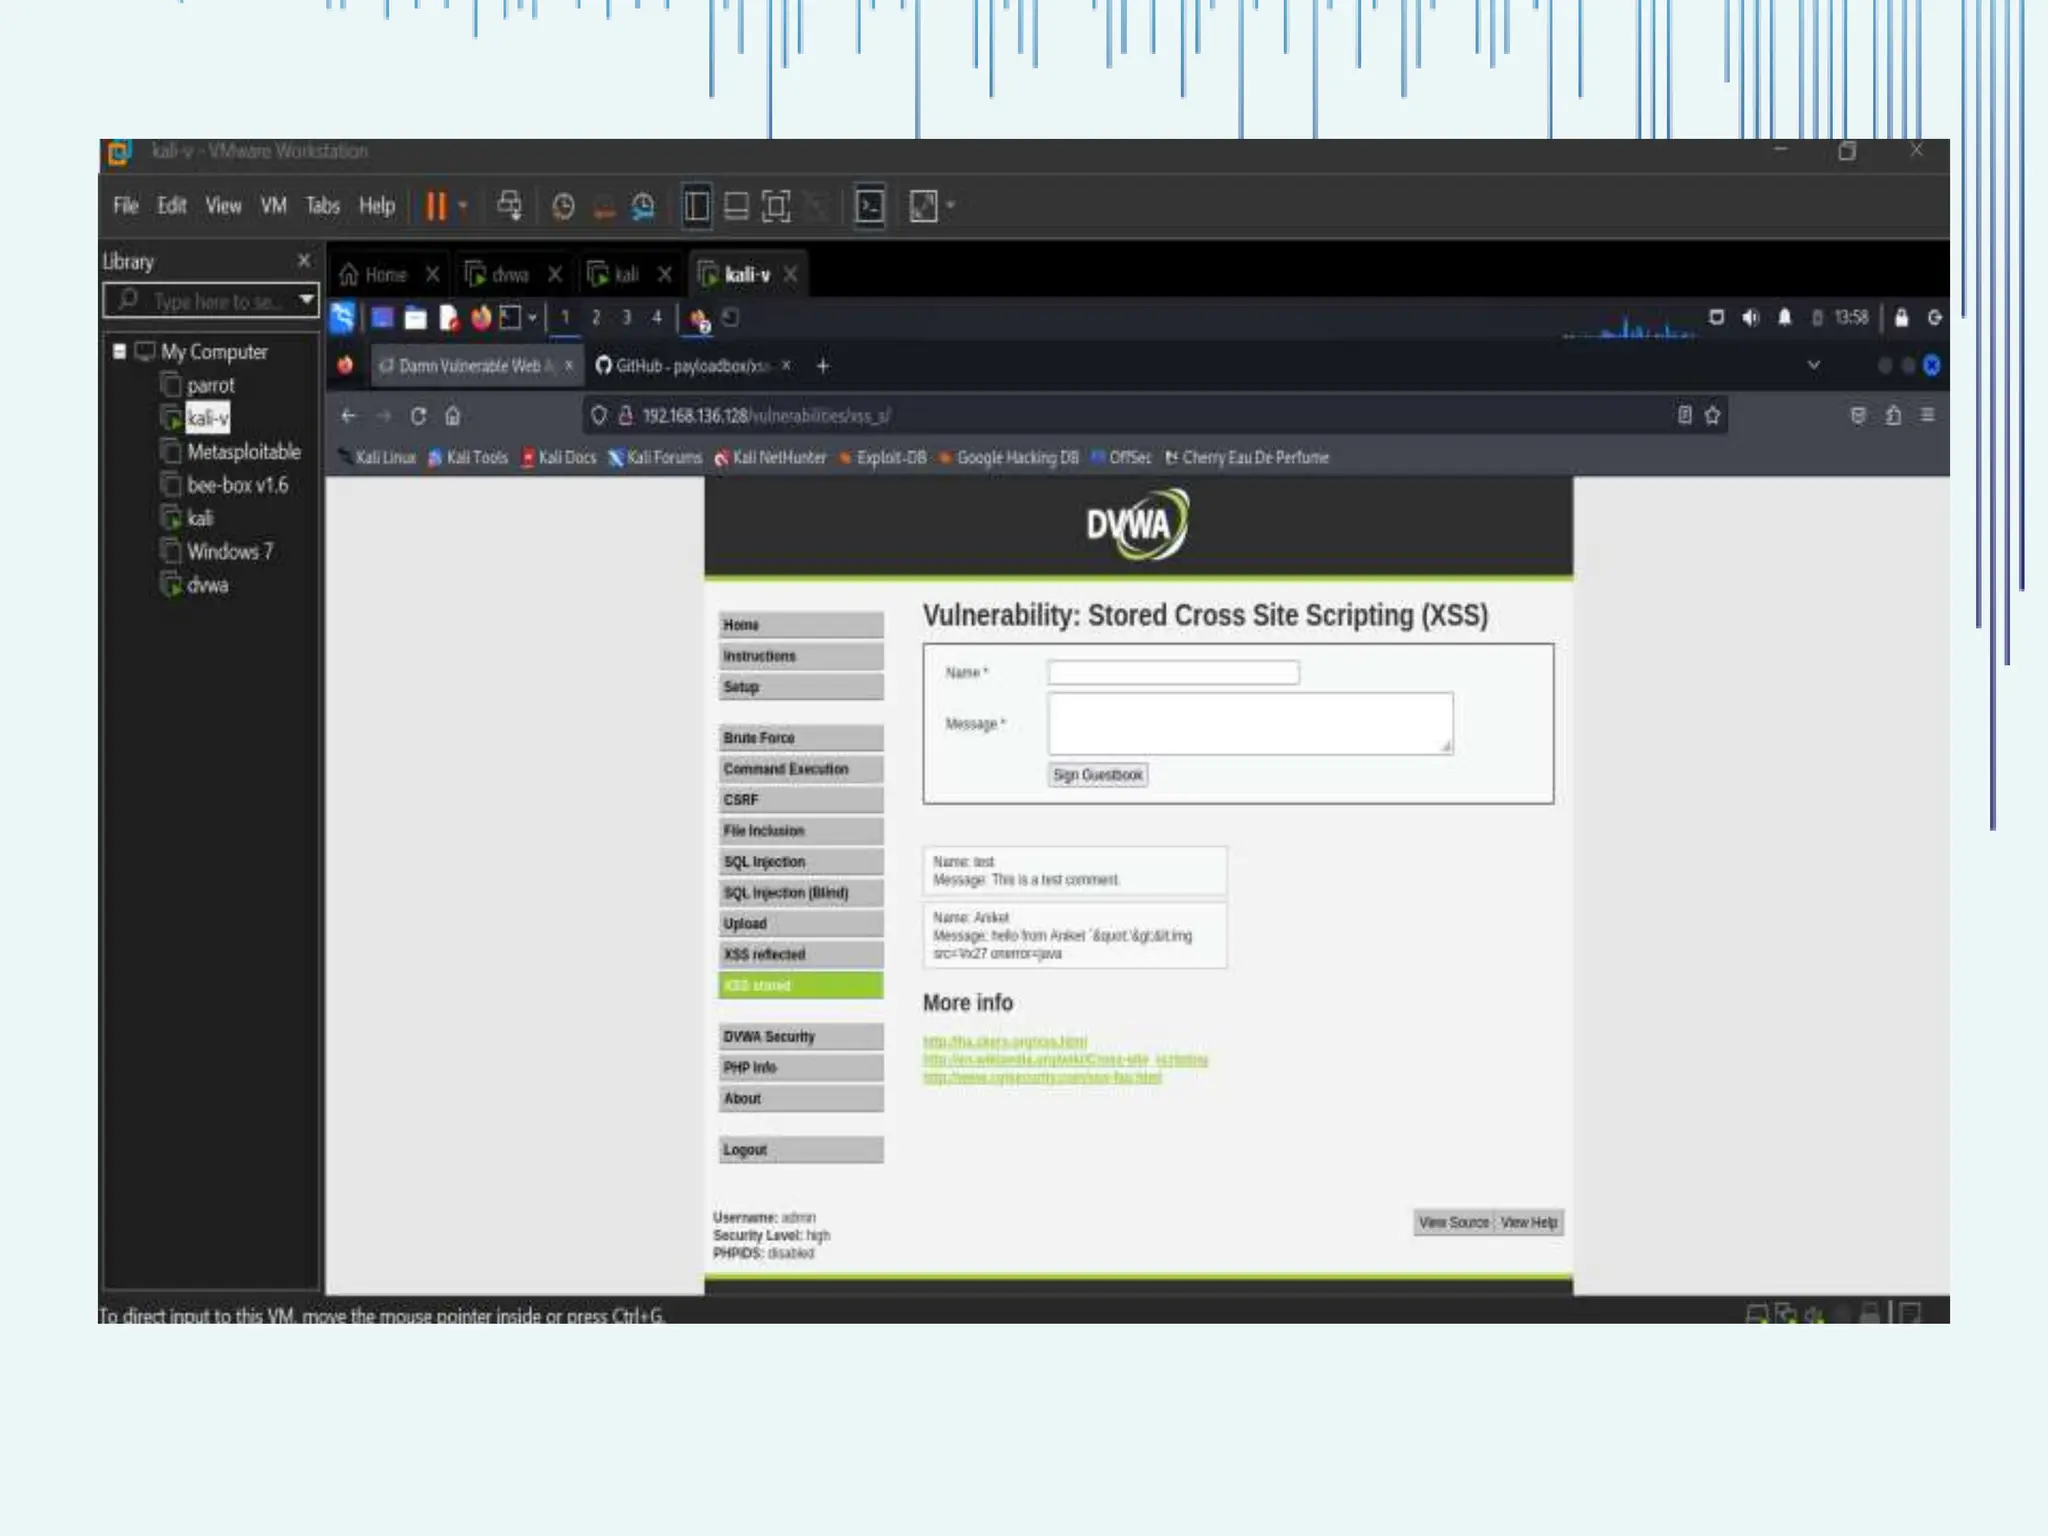This screenshot has width=2048, height=1536.
Task: Click the send Ctrl+Alt+Del icon
Action: coord(509,206)
